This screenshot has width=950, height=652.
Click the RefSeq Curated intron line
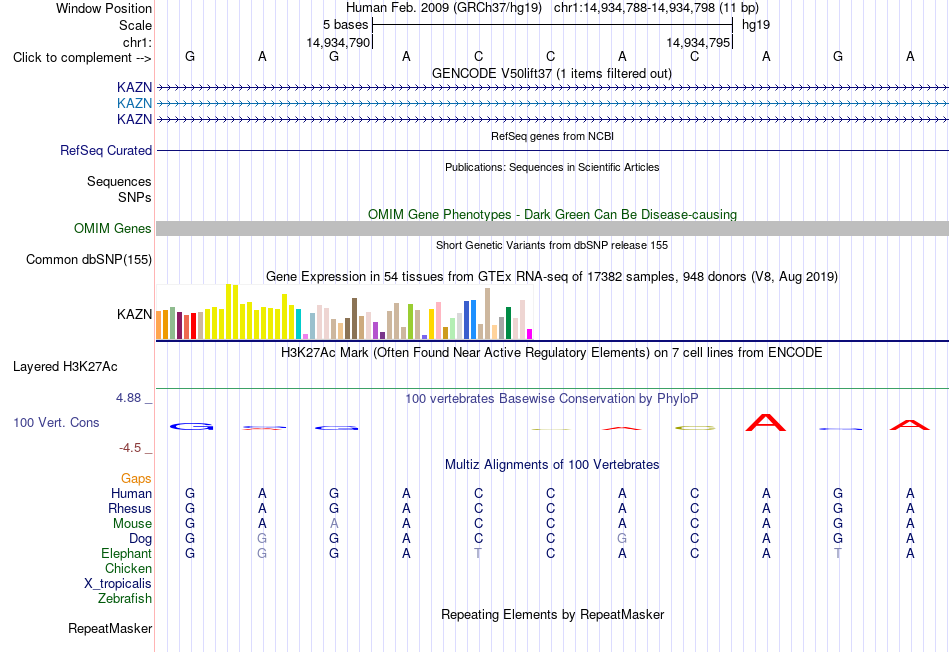point(552,150)
